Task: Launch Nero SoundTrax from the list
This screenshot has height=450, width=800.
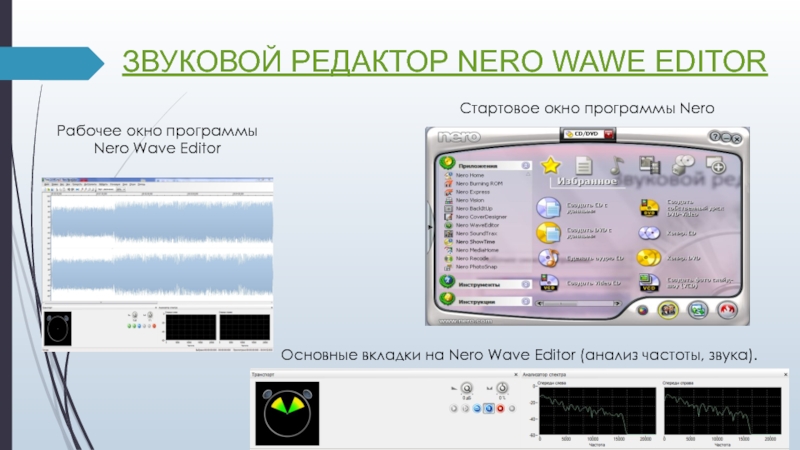Action: click(476, 233)
